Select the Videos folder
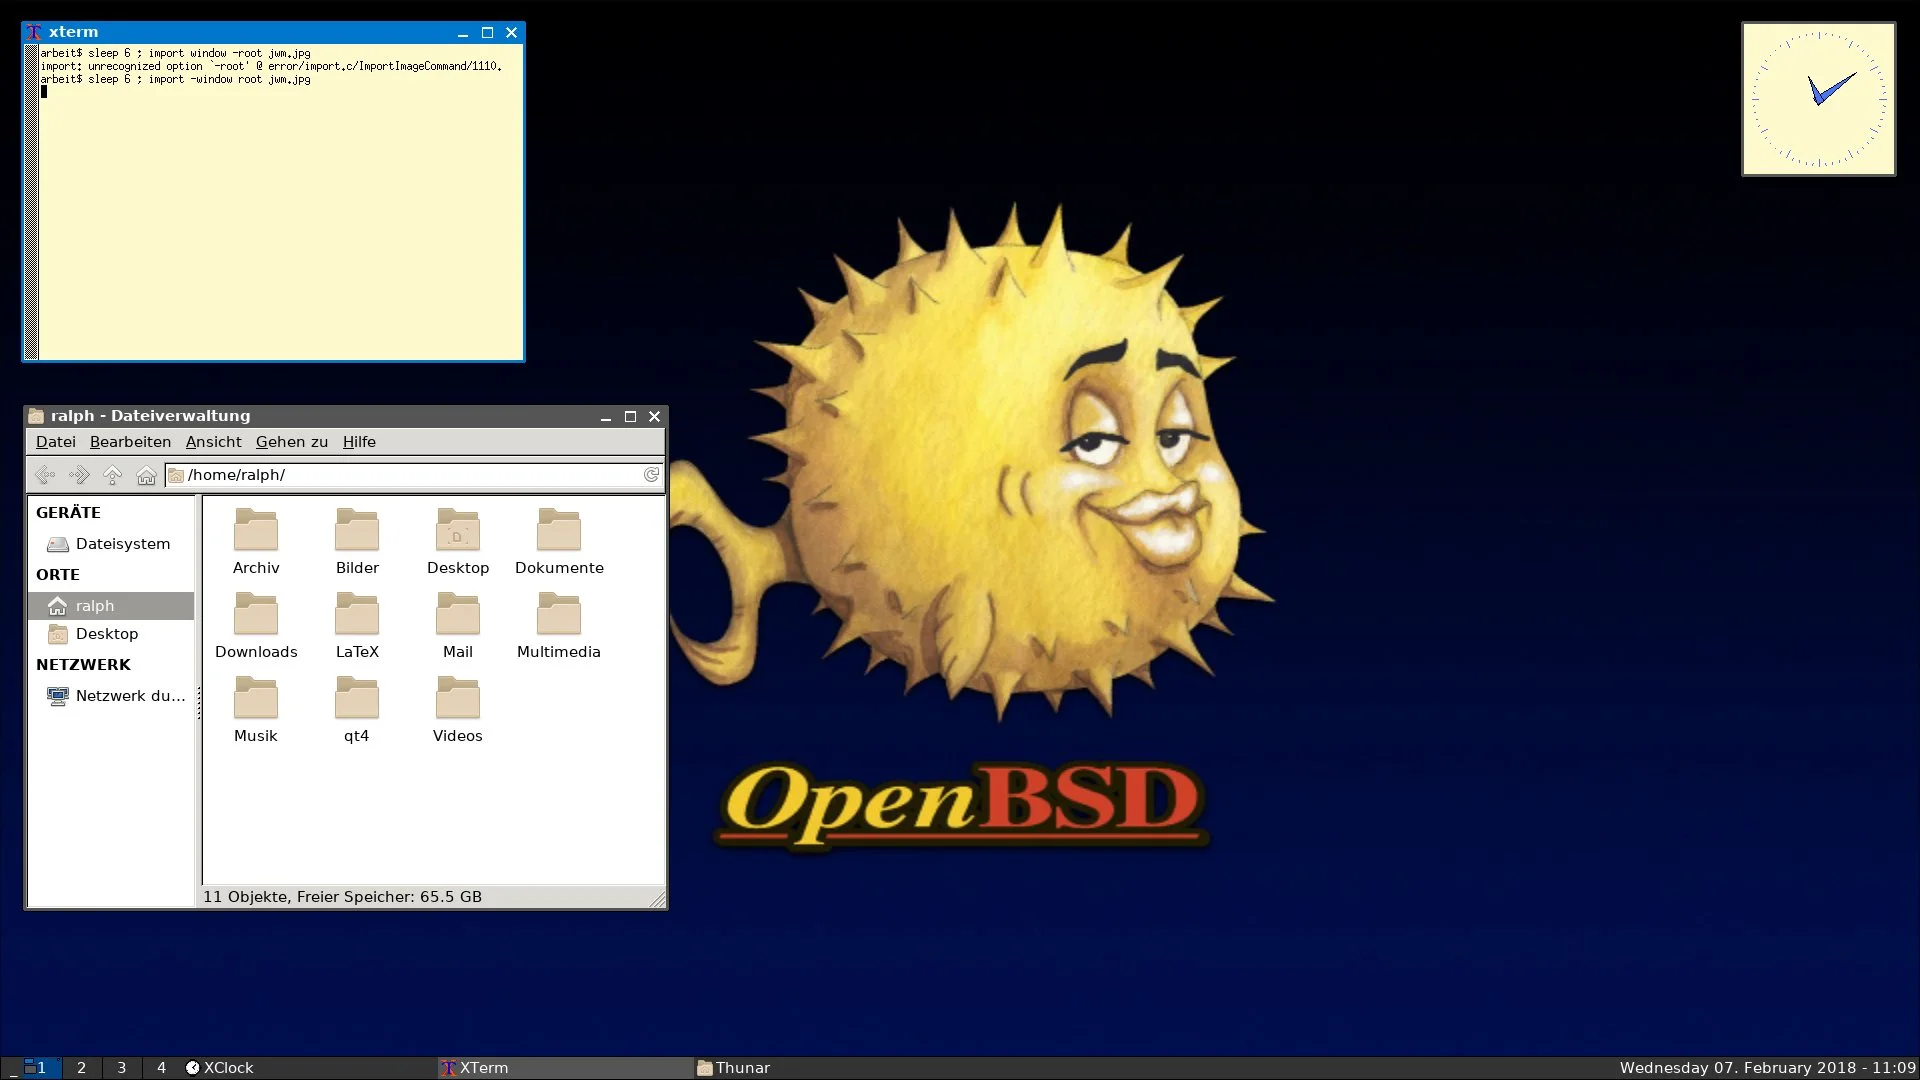The height and width of the screenshot is (1080, 1920). click(458, 710)
